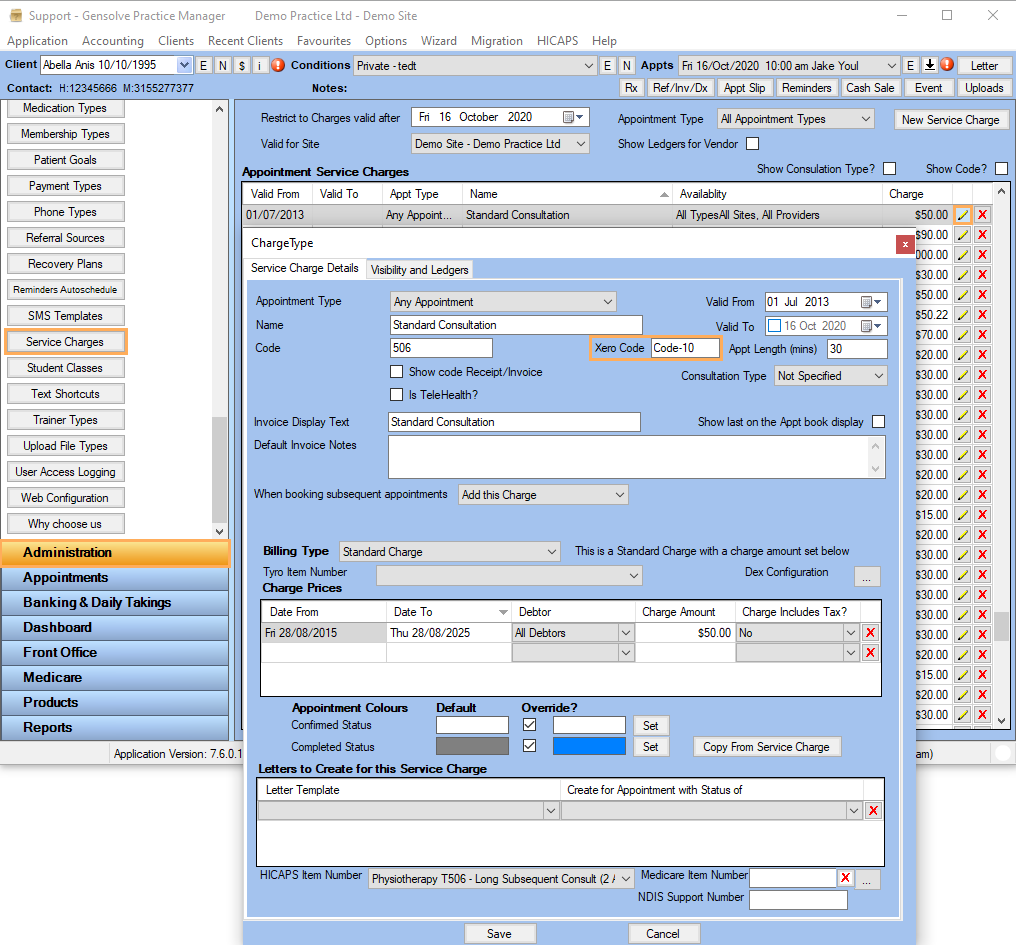Click the dollar sign icon beside Client
The height and width of the screenshot is (945, 1016).
pos(241,65)
